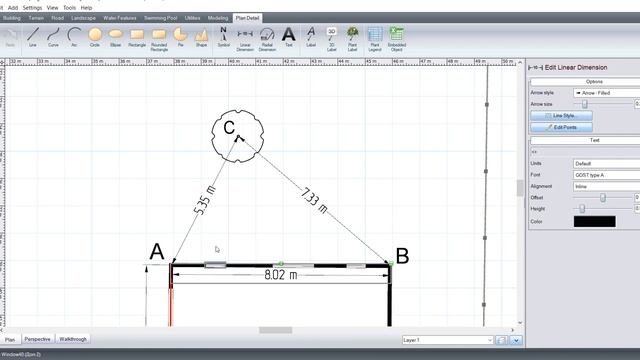Click the 8.02 m dimension label

click(281, 275)
